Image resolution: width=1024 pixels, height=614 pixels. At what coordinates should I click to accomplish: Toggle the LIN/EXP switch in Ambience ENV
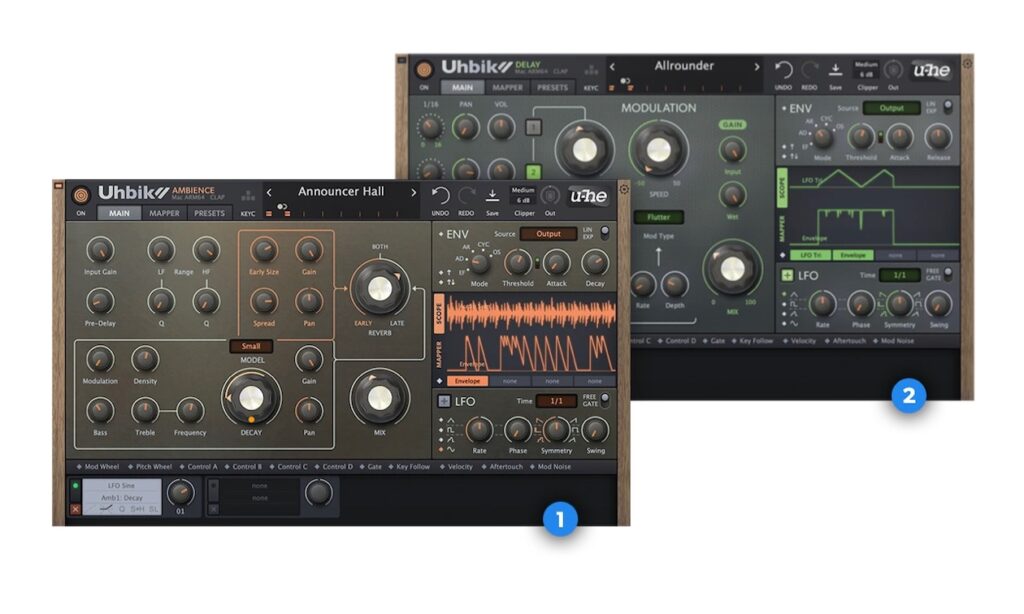tap(605, 233)
